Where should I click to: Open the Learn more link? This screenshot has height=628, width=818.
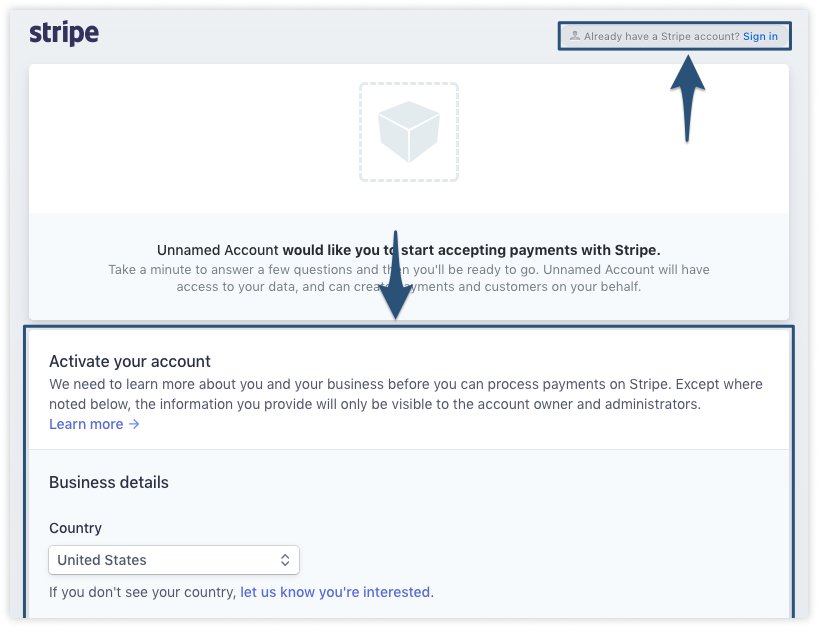(x=86, y=425)
